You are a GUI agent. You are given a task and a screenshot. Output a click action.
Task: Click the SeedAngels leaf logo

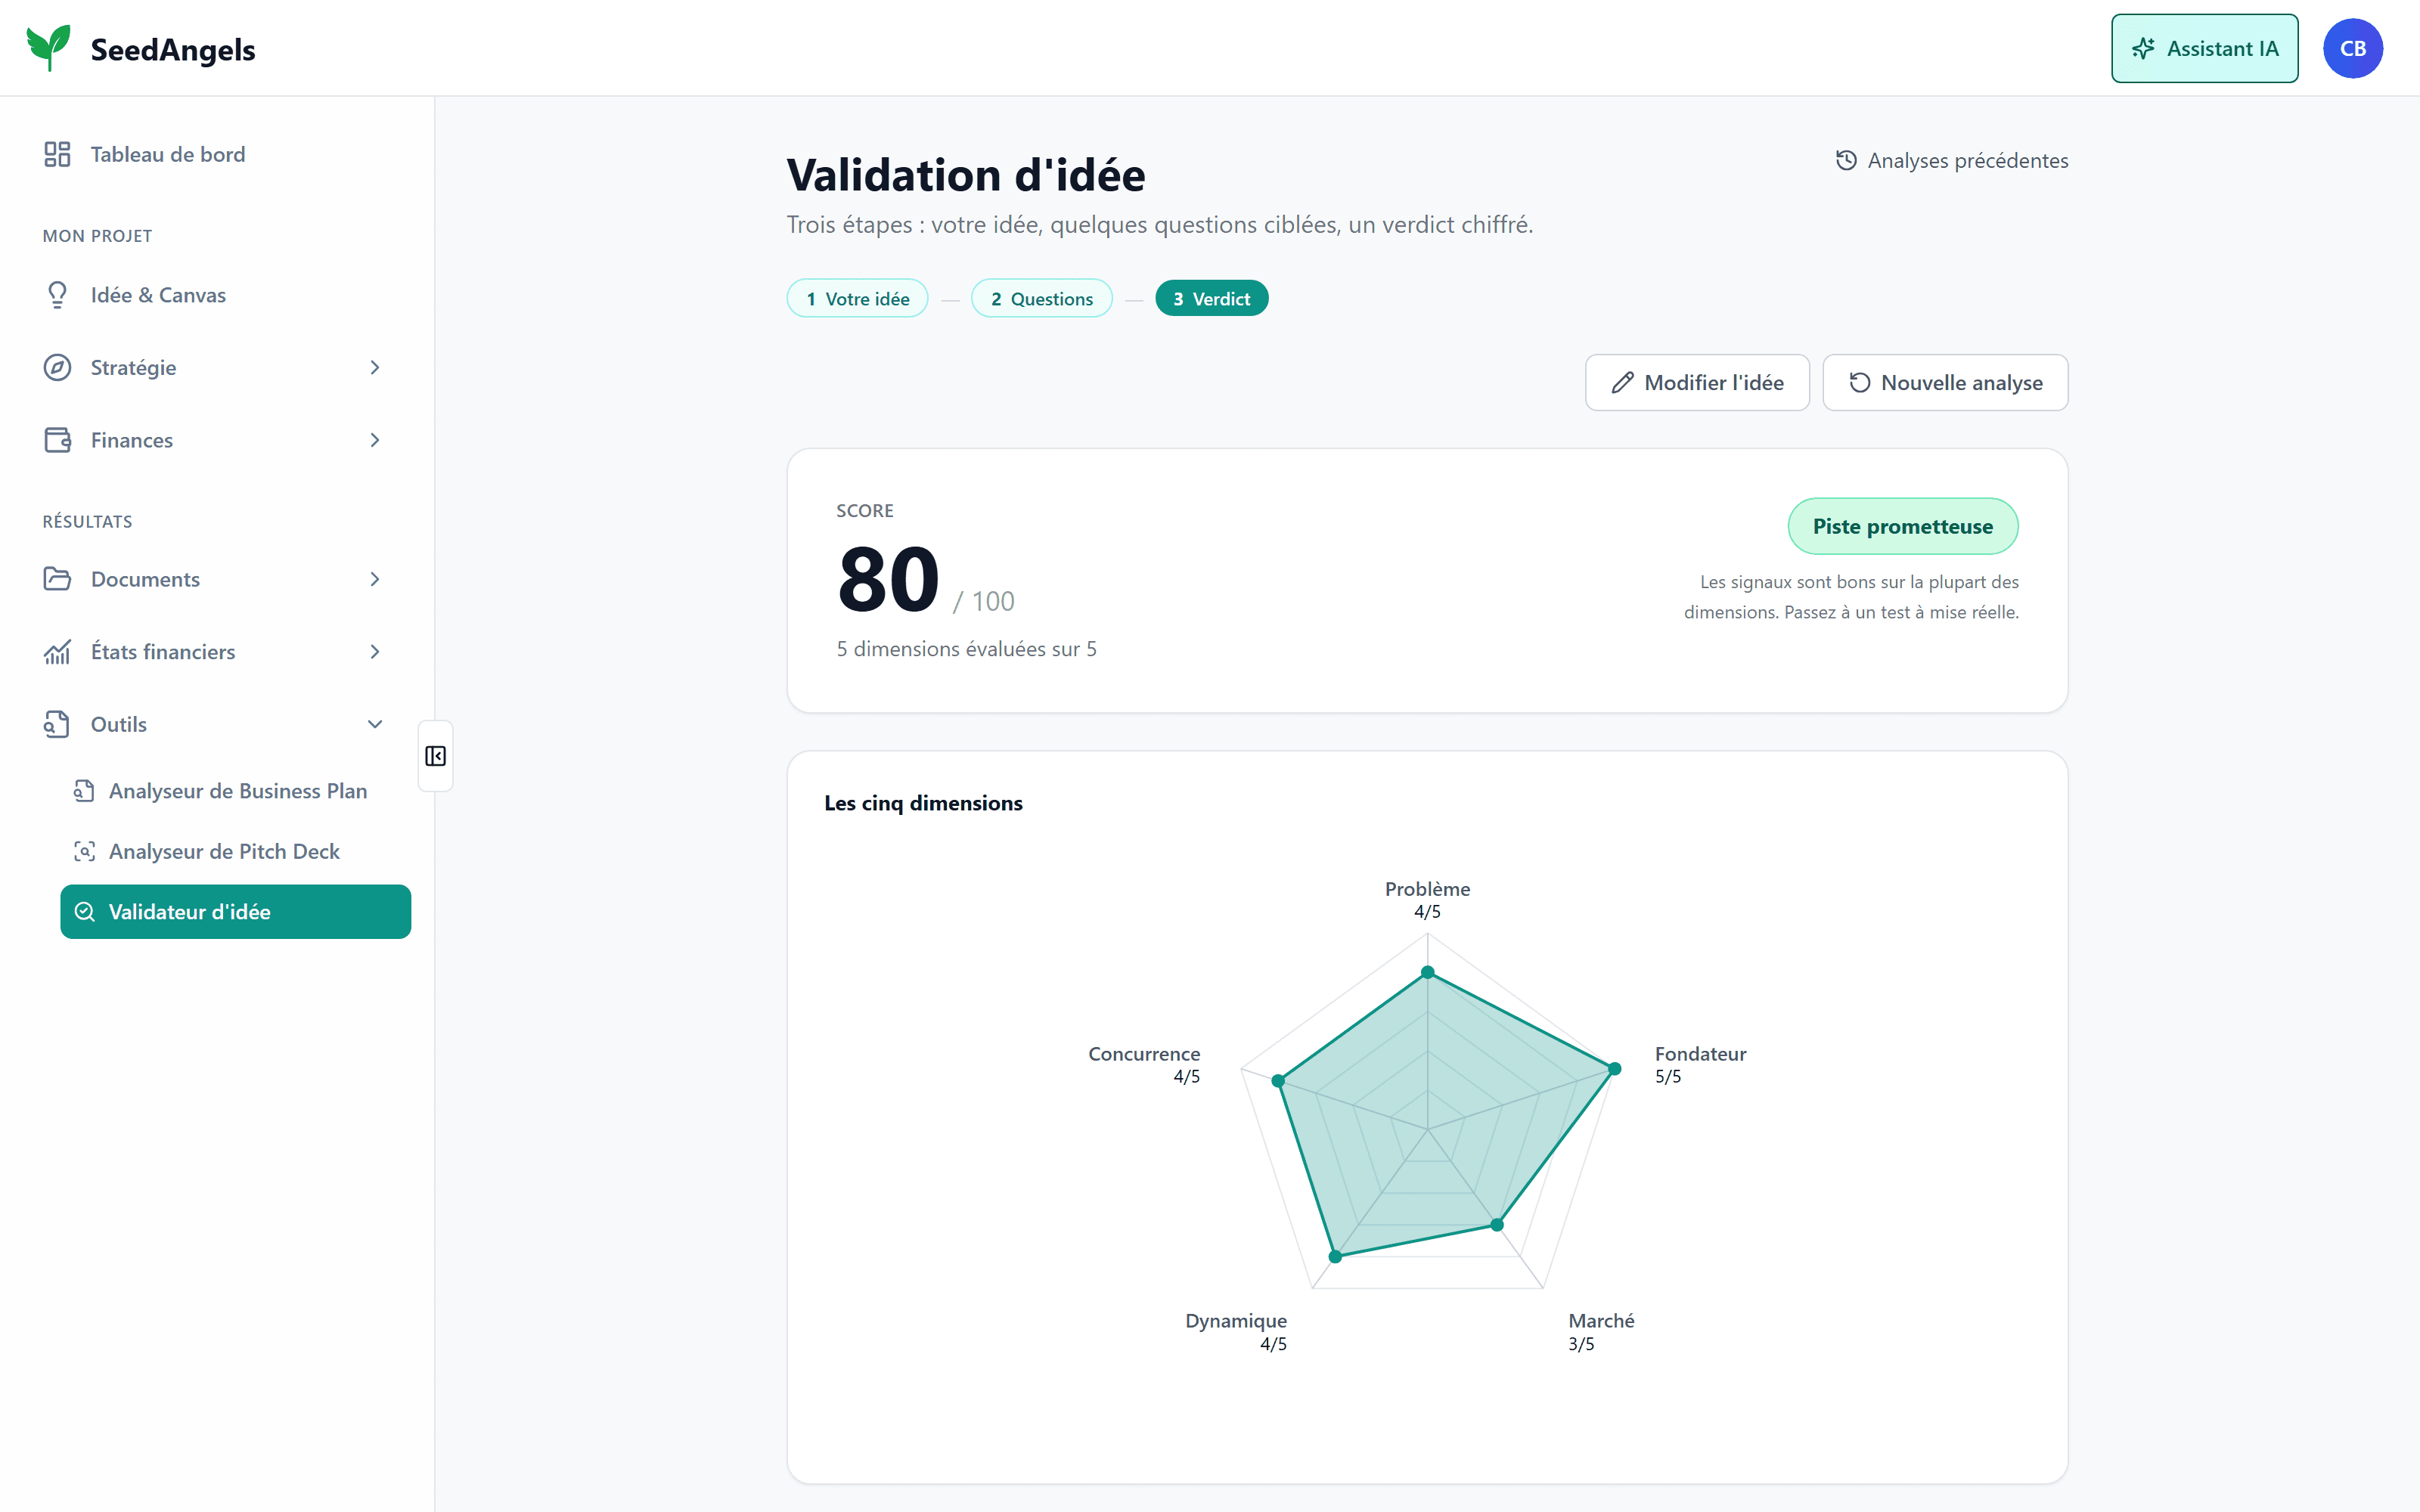(48, 48)
